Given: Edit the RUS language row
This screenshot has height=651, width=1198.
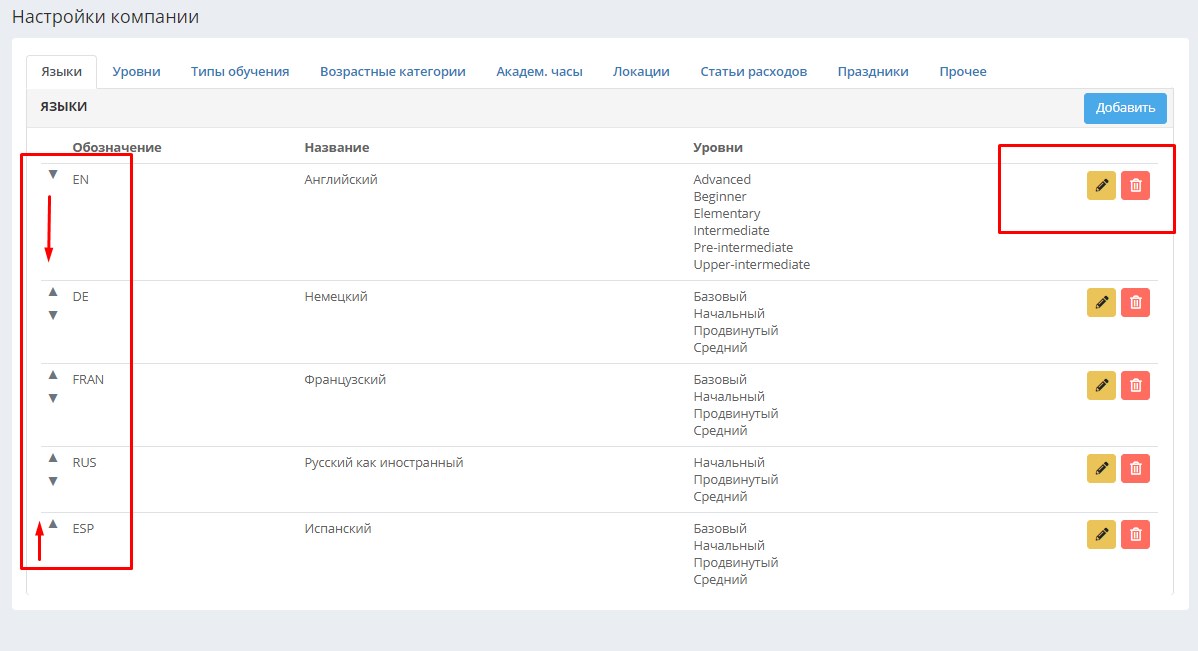Looking at the screenshot, I should 1101,468.
